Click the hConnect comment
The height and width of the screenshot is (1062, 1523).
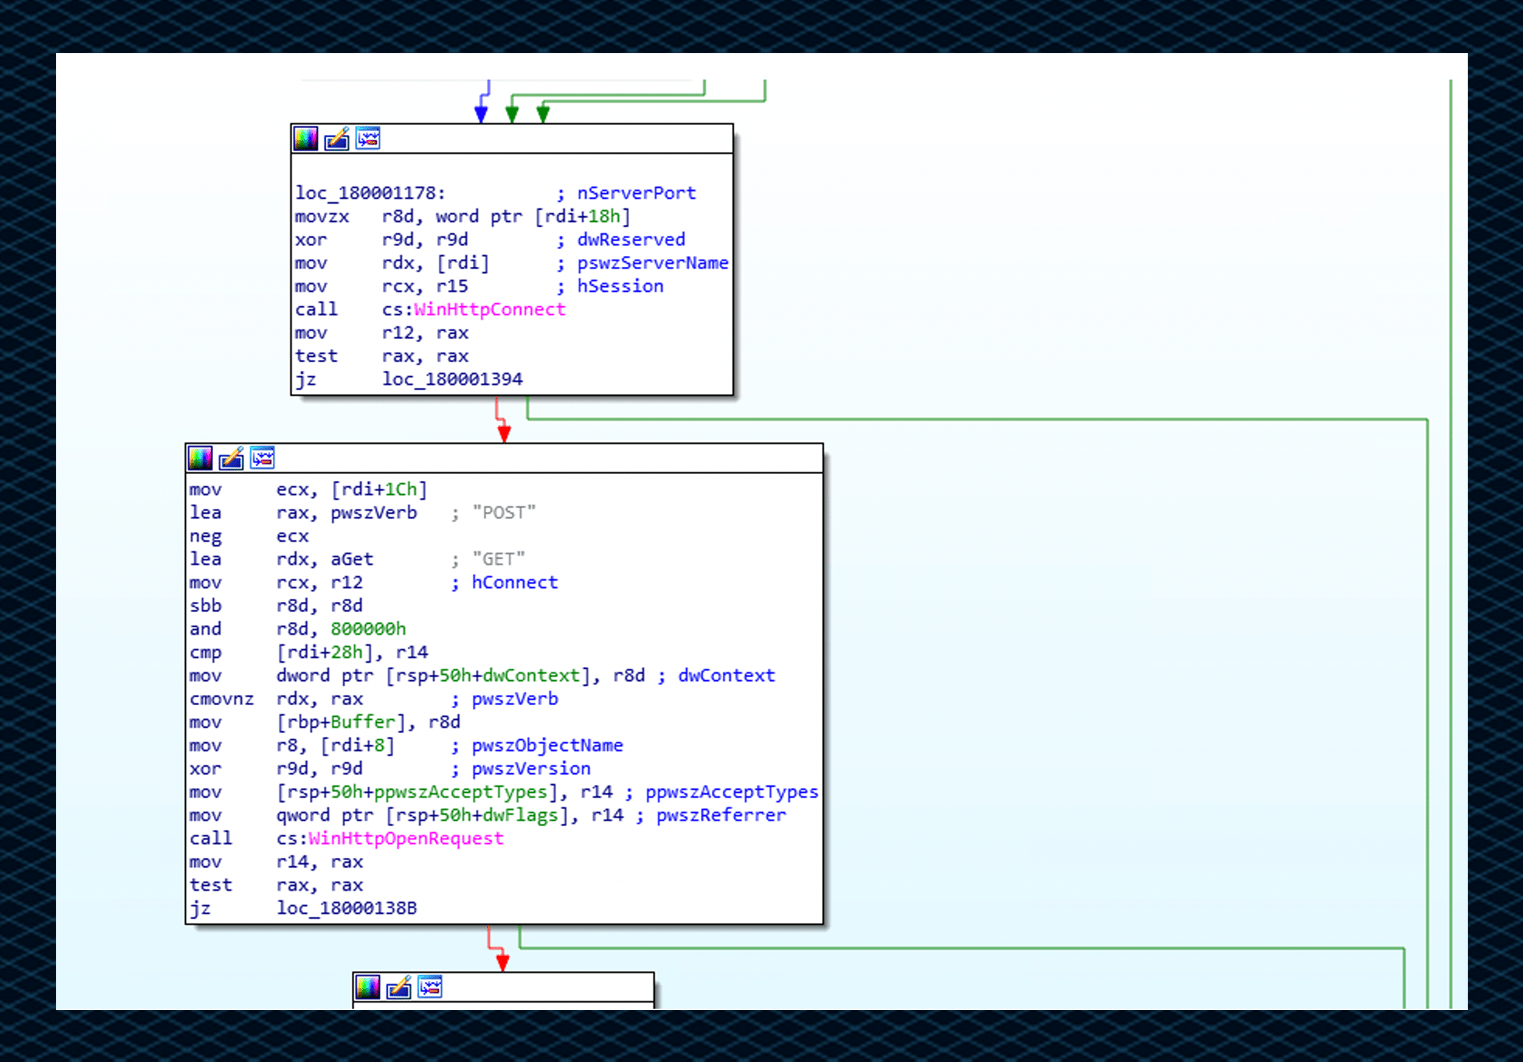point(515,582)
